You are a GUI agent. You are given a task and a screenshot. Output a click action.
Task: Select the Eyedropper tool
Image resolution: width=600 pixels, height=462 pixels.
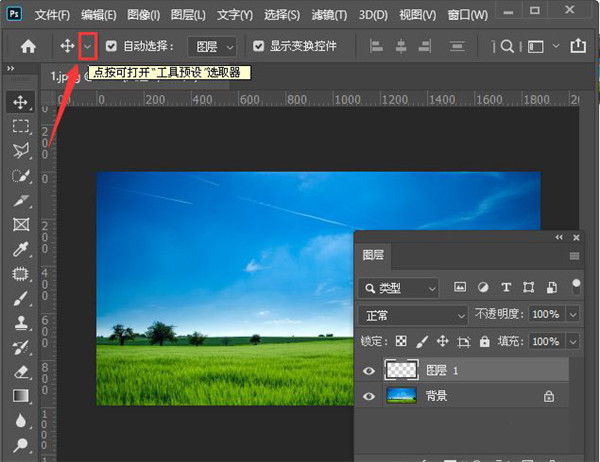tap(20, 249)
